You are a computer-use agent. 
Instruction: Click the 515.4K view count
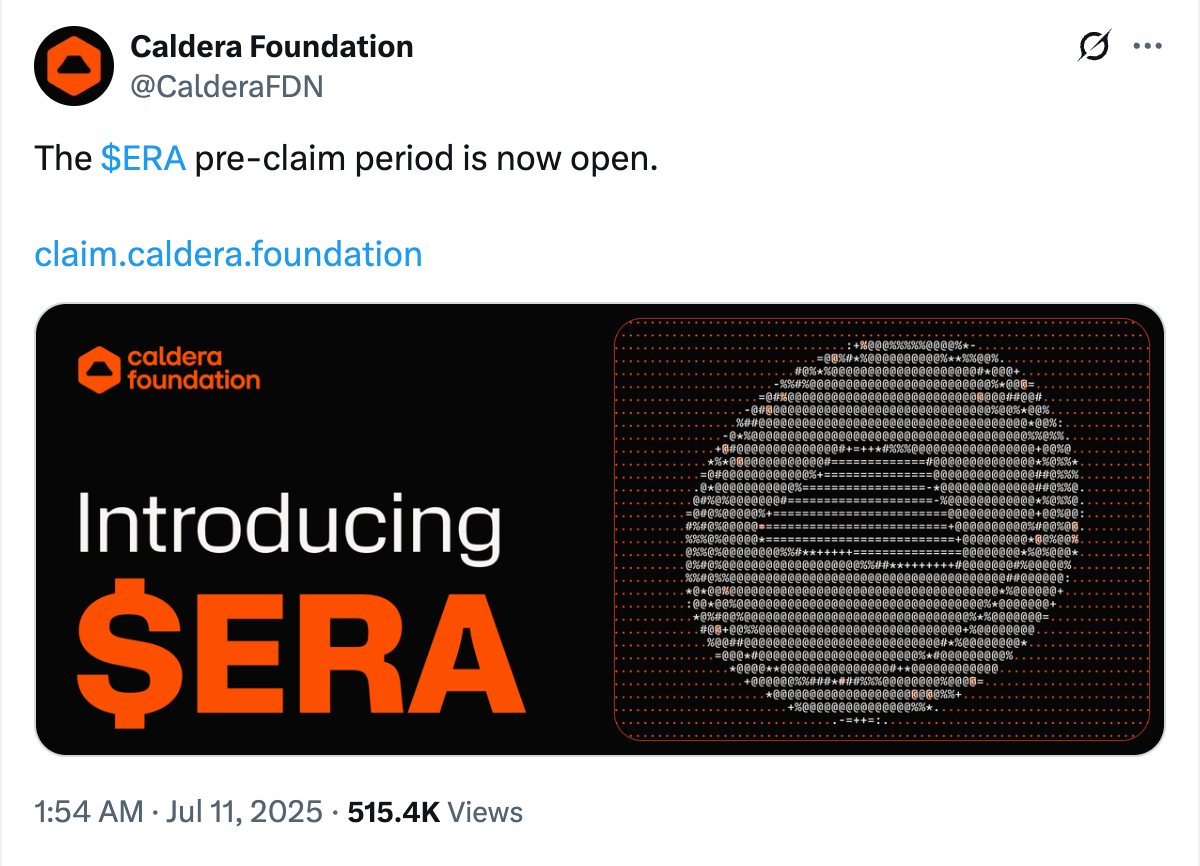(393, 811)
